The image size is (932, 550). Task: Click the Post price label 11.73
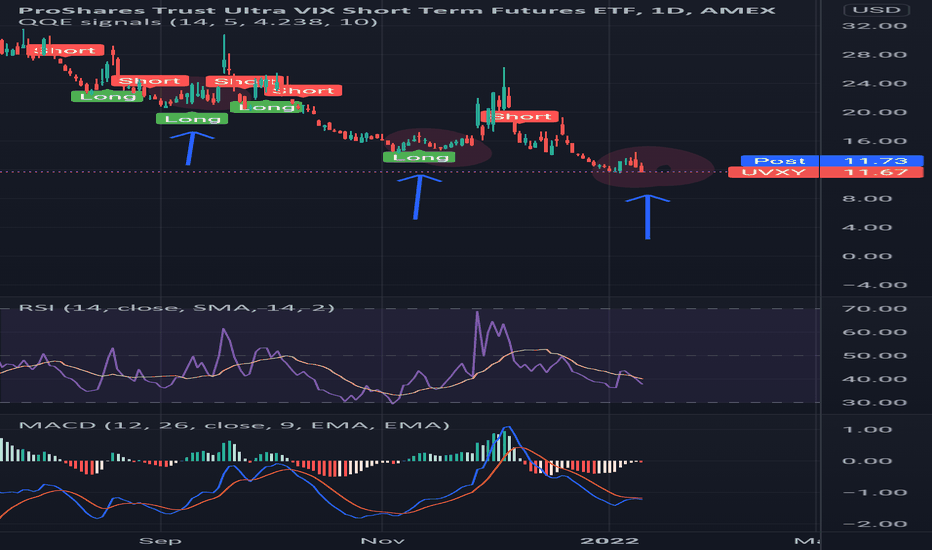point(832,161)
